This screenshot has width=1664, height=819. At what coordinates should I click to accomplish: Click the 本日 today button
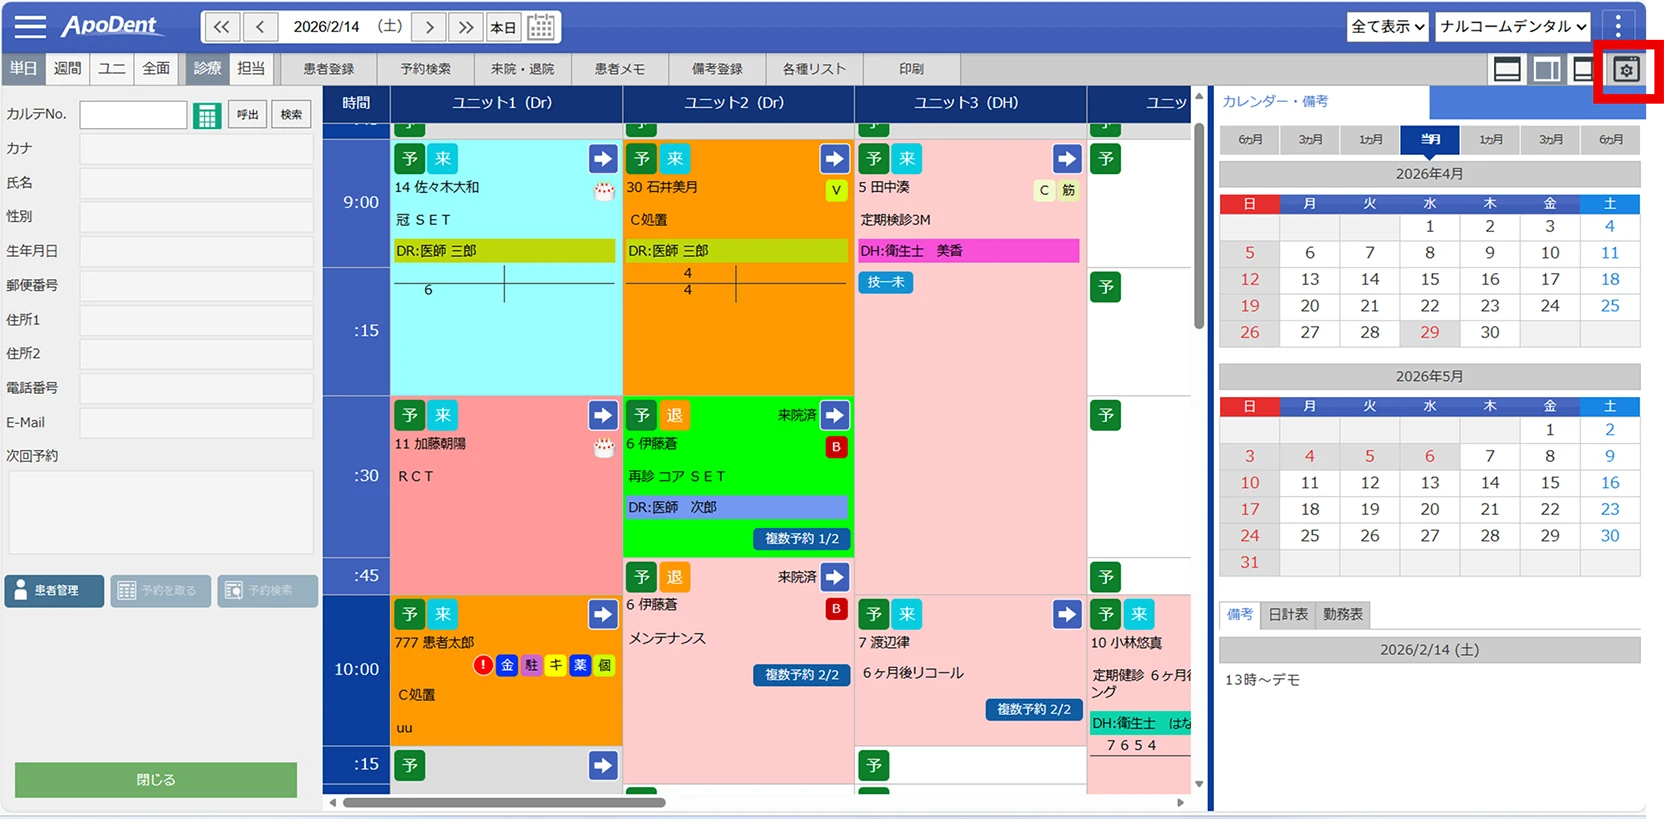pyautogui.click(x=503, y=27)
